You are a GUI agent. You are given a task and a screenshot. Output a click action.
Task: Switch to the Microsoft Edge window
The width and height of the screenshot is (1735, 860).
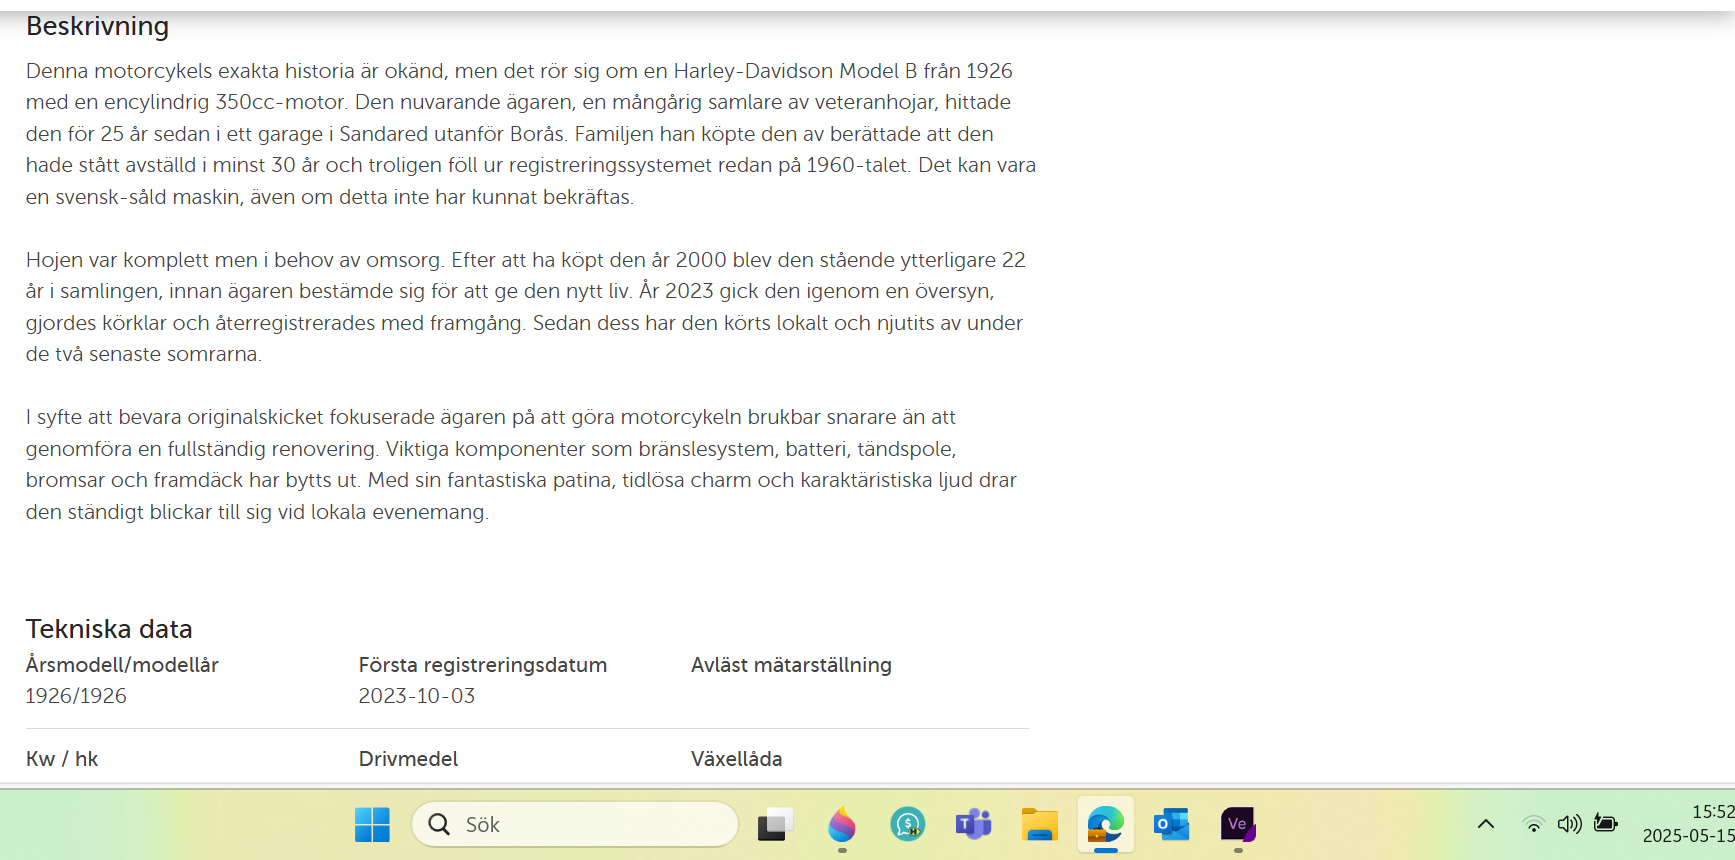tap(1105, 825)
